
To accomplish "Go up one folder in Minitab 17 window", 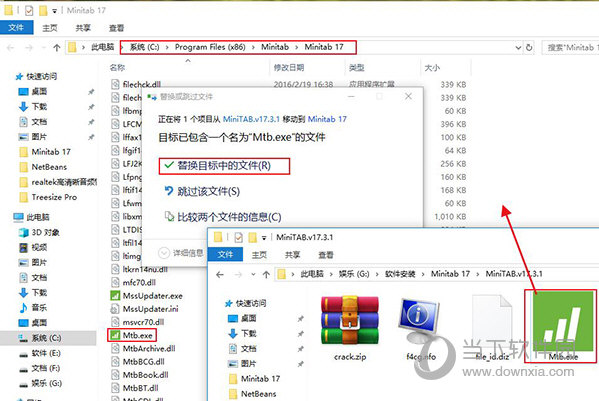I will (57, 47).
